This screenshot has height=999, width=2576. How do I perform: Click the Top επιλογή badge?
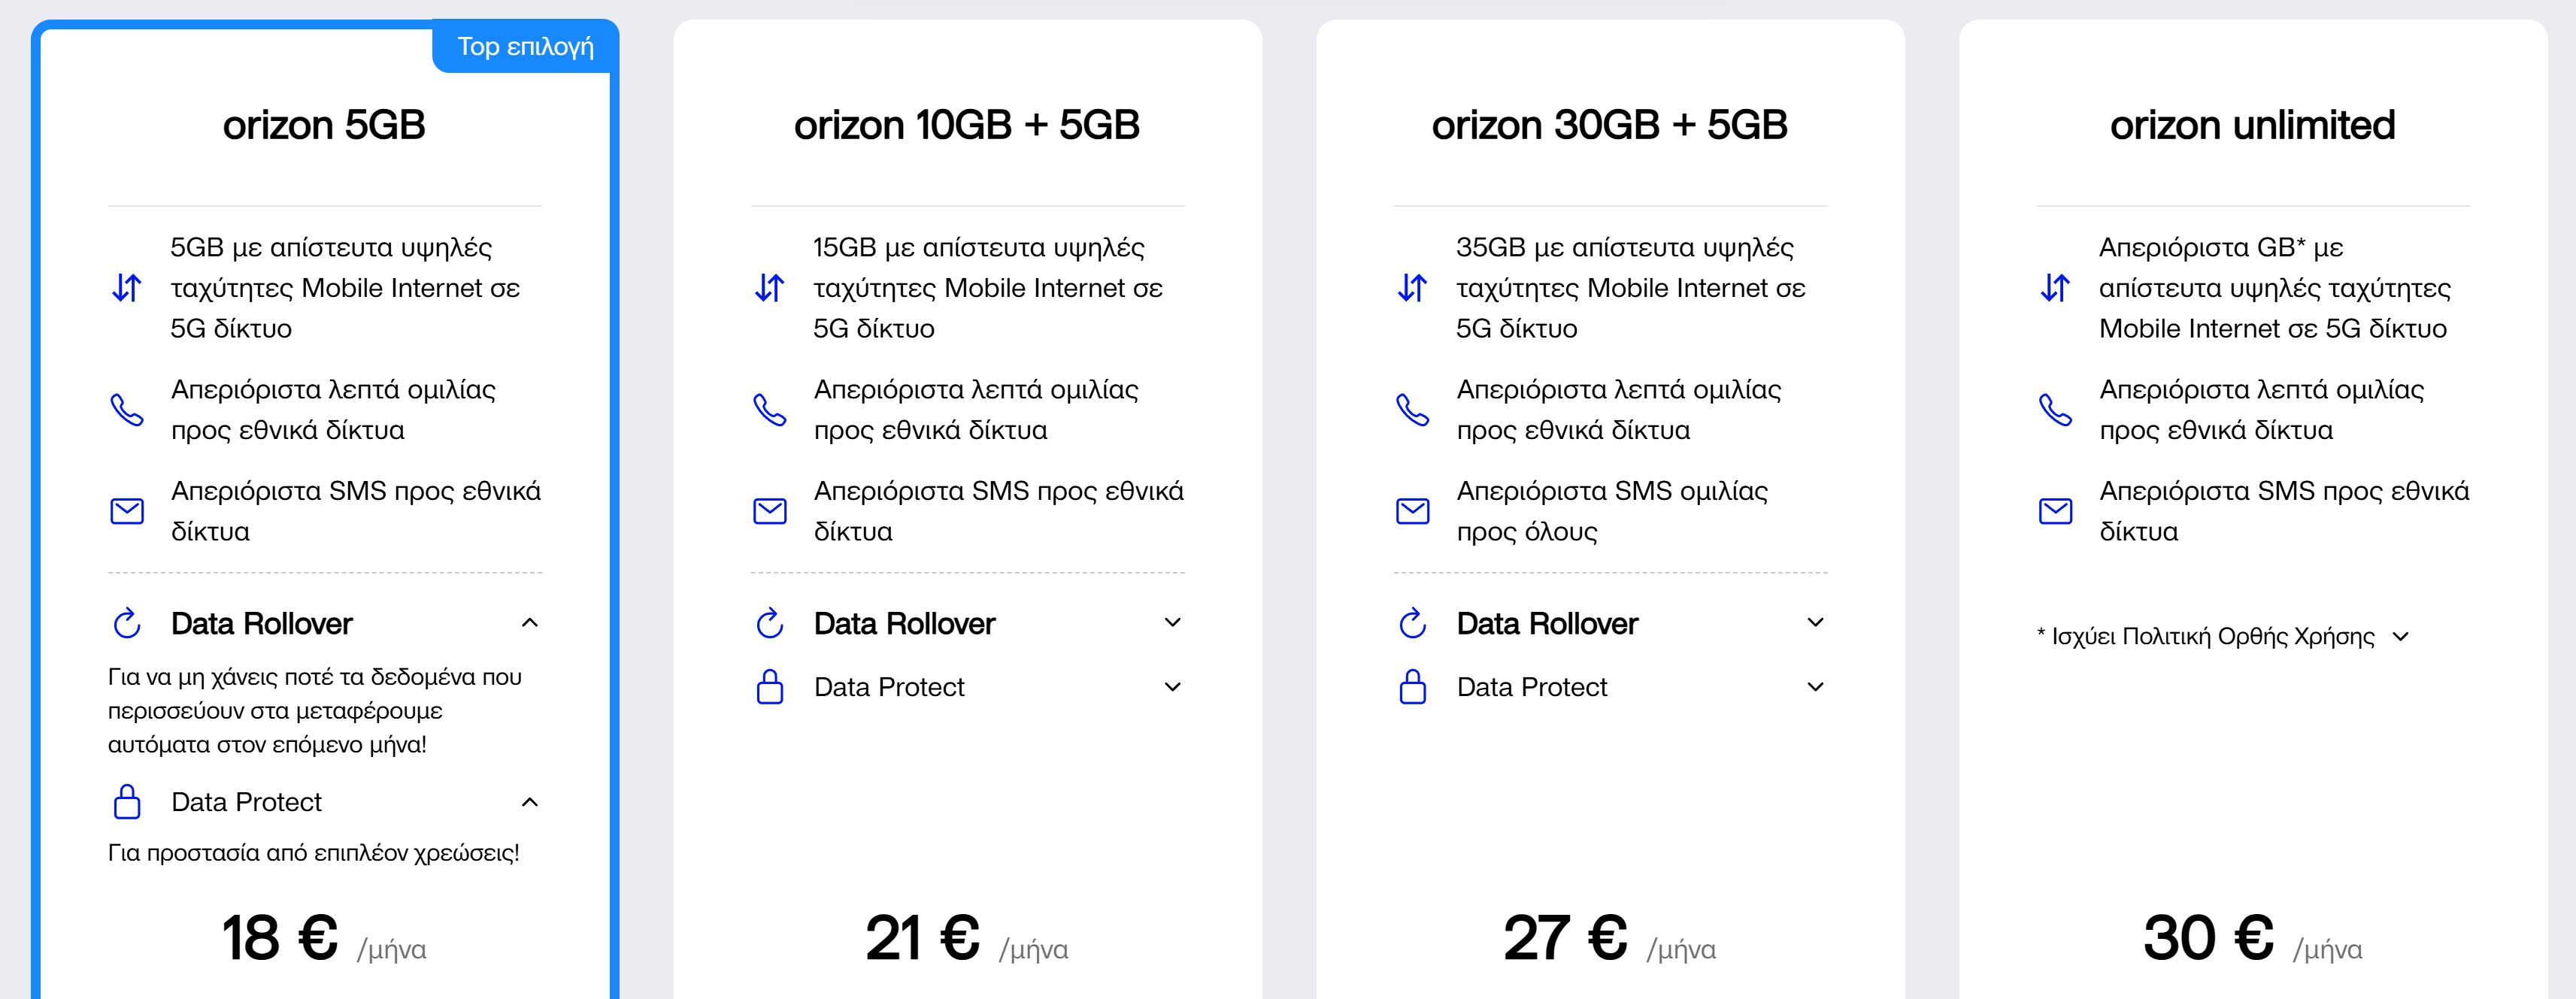tap(525, 47)
